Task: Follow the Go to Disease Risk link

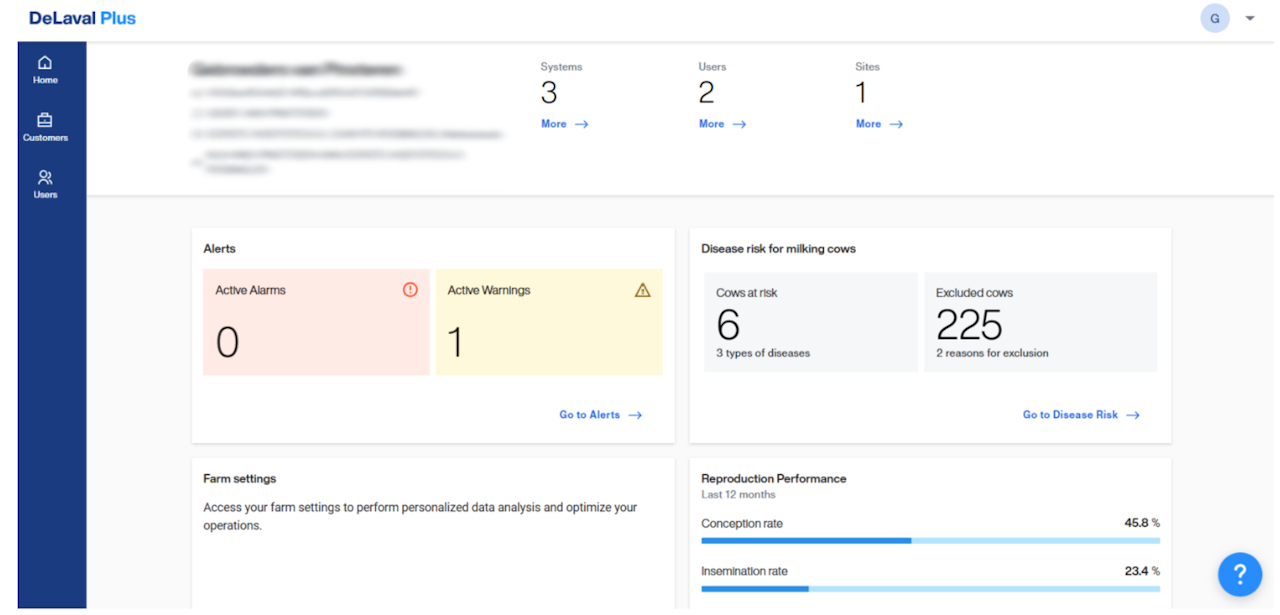Action: coord(1080,415)
